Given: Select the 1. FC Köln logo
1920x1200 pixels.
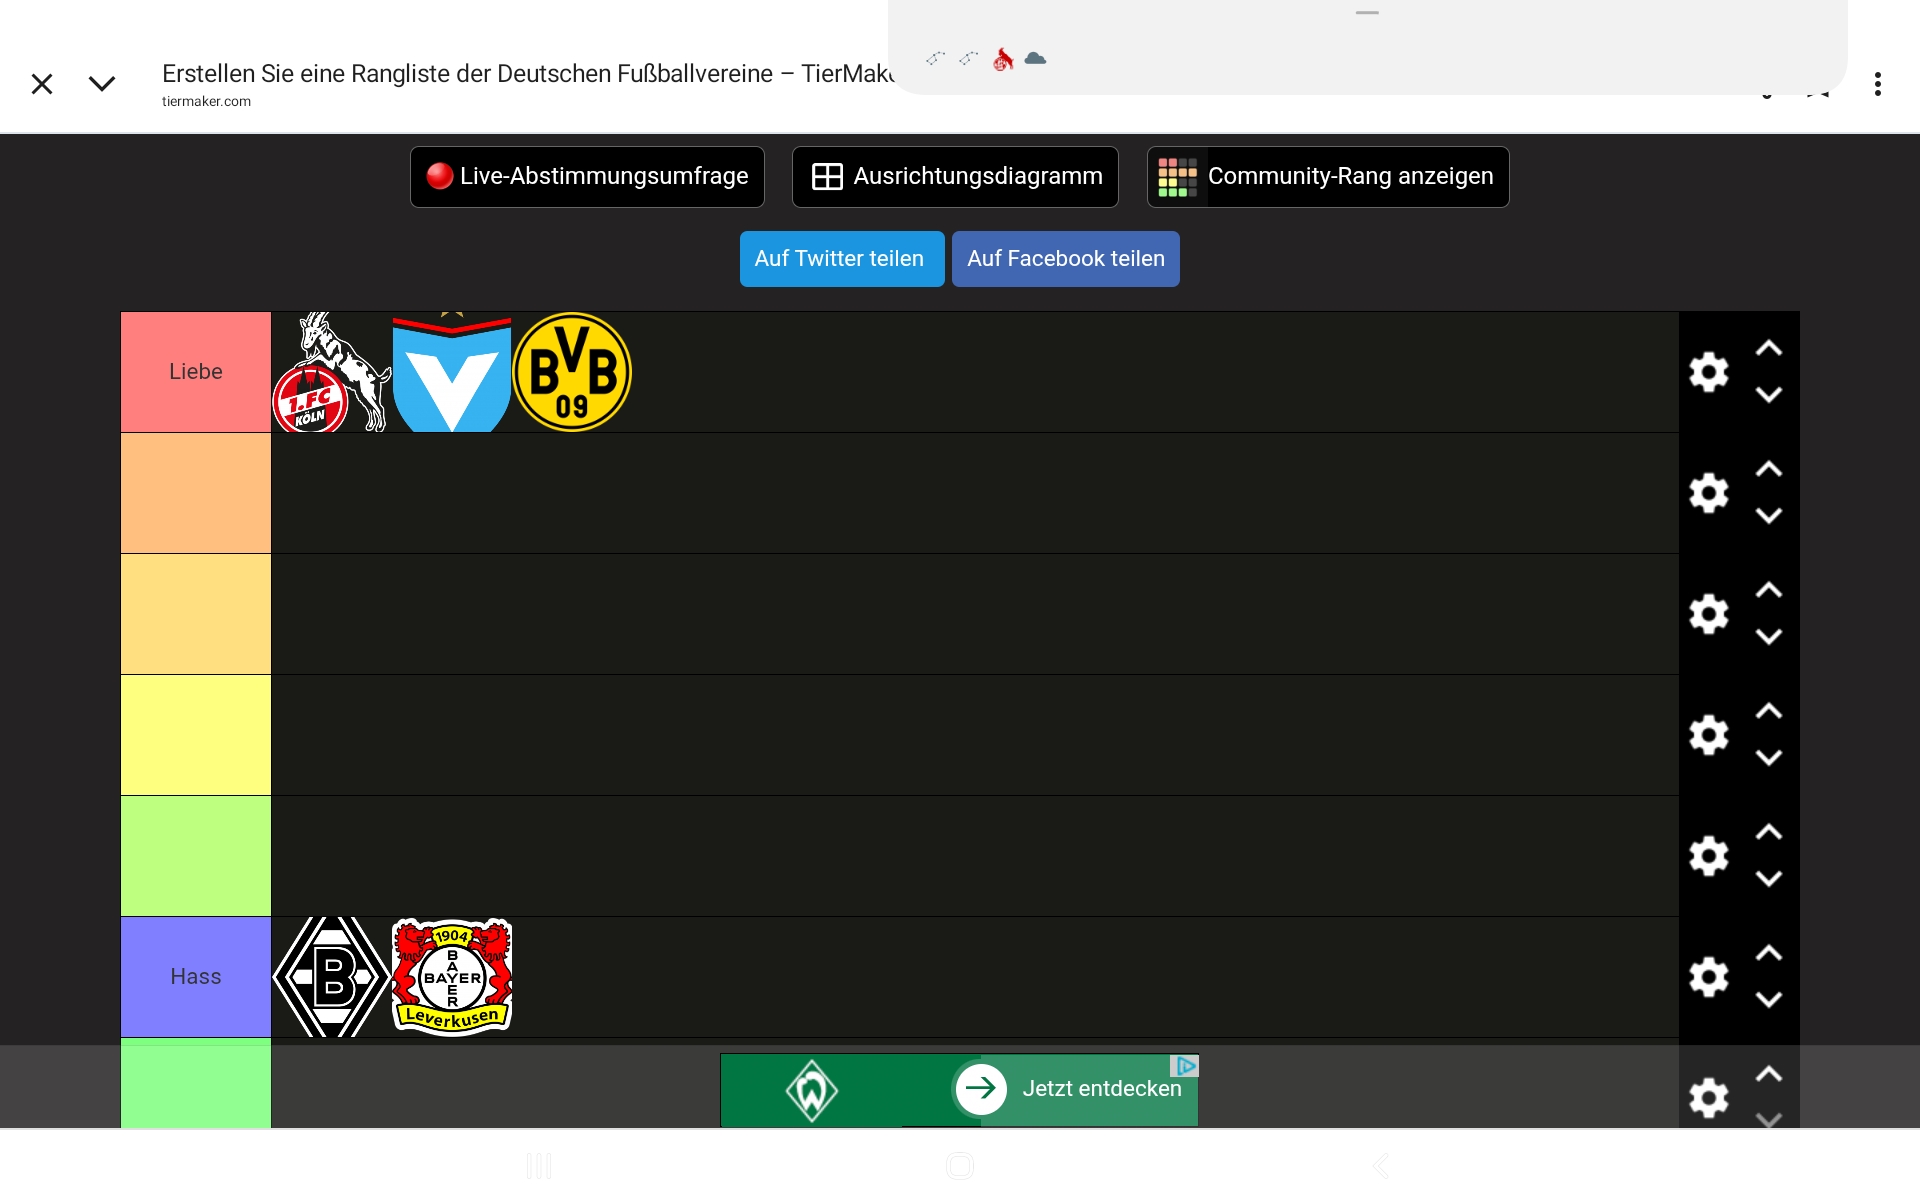Looking at the screenshot, I should coord(331,372).
